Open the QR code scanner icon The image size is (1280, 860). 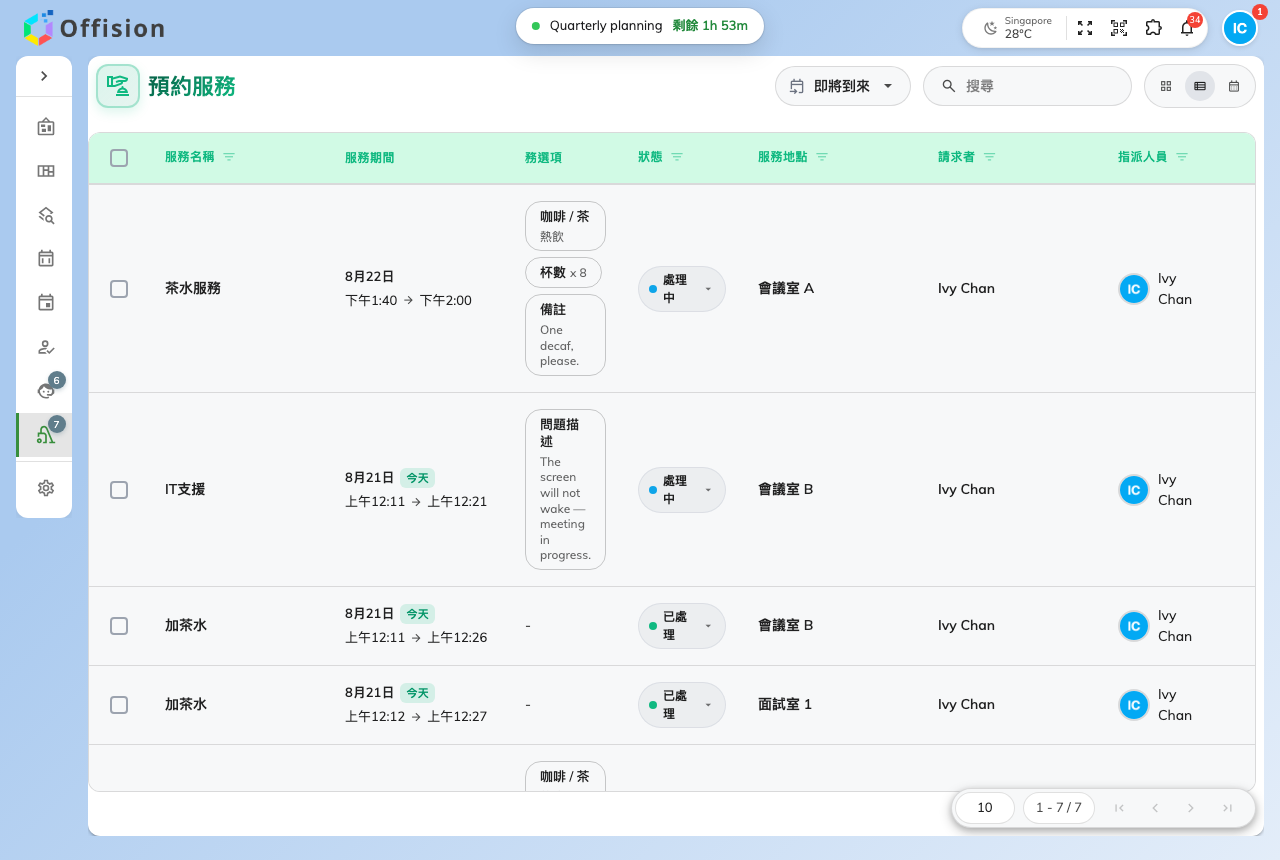[x=1119, y=28]
